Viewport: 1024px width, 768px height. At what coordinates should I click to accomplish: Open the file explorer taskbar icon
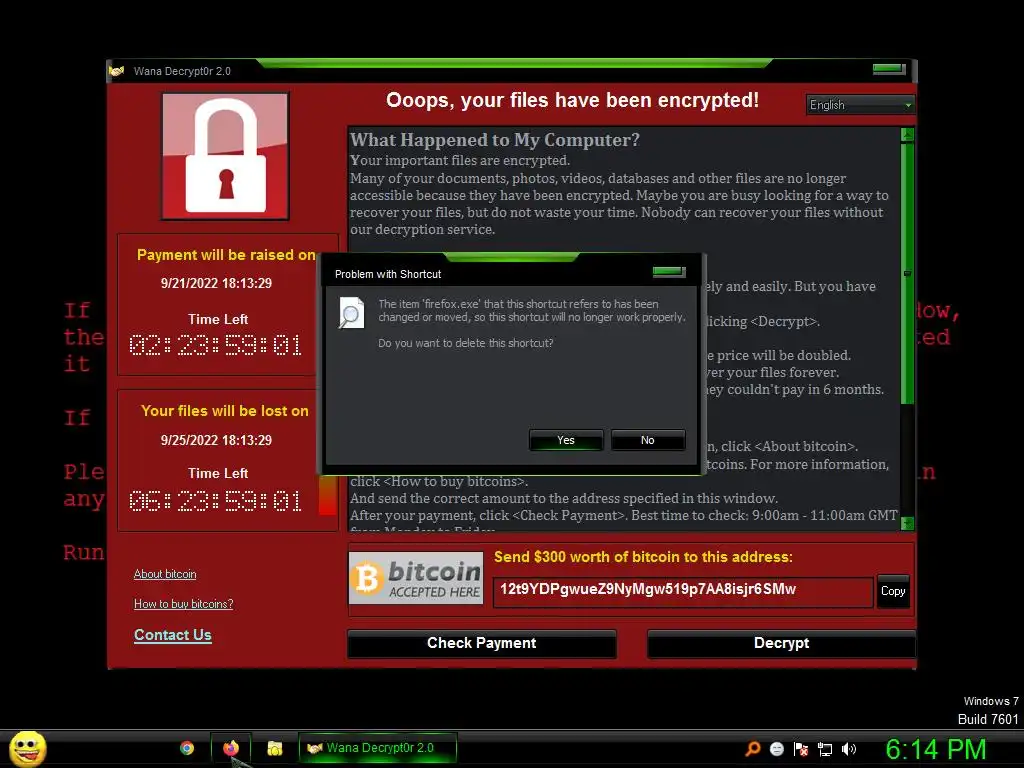point(275,748)
